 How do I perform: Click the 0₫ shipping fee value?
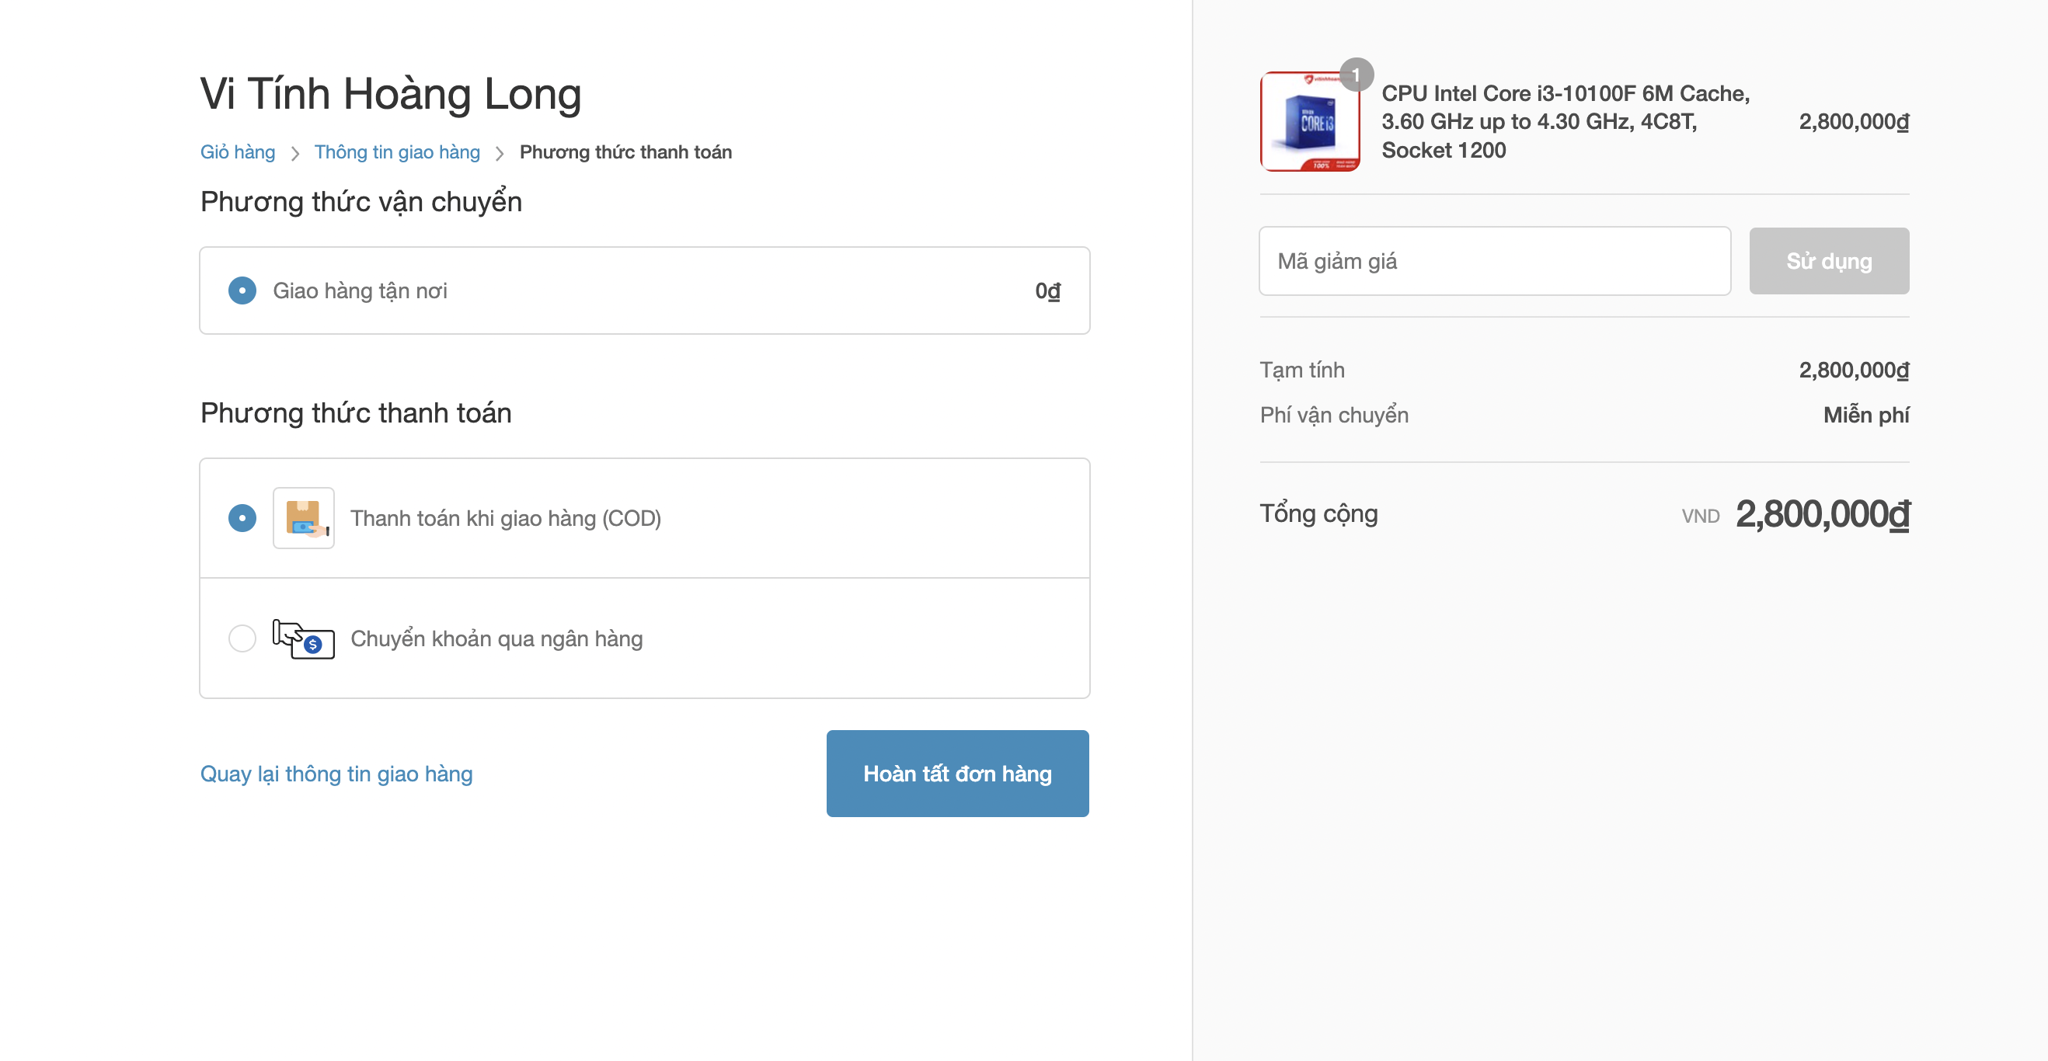1048,291
